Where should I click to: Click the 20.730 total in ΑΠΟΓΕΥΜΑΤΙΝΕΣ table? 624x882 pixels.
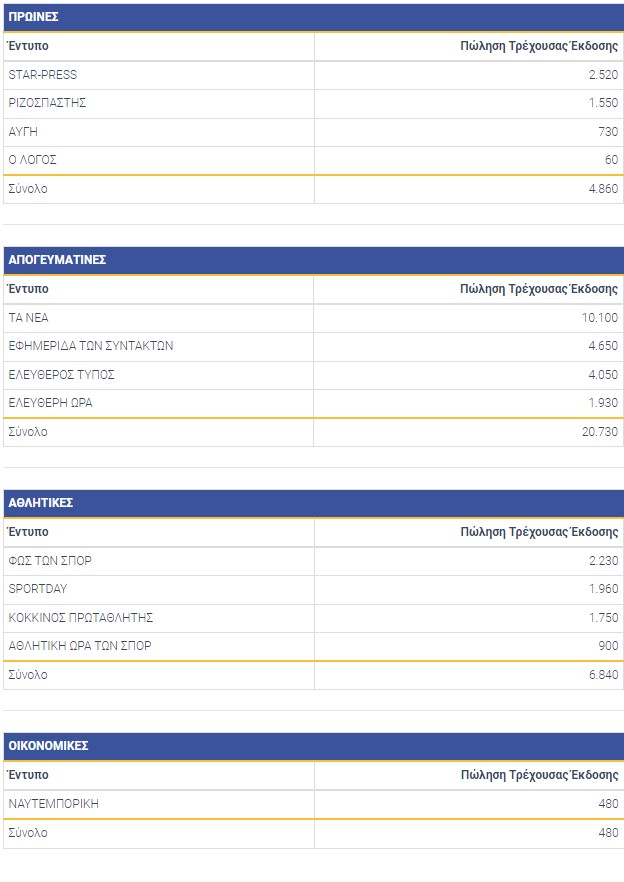[601, 432]
